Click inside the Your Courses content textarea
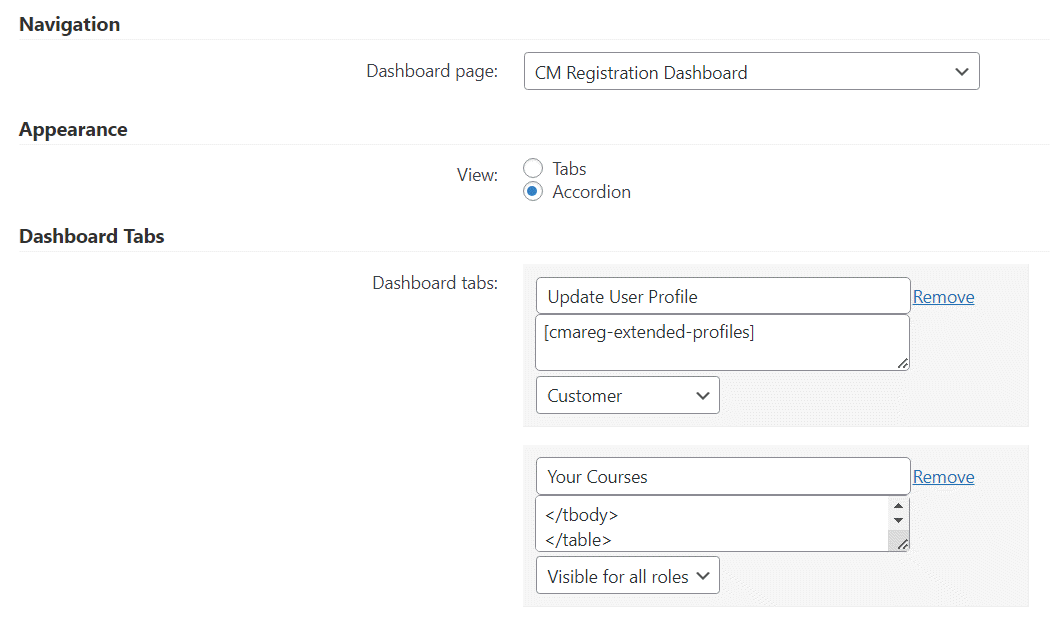Image resolution: width=1050 pixels, height=620 pixels. (x=712, y=524)
